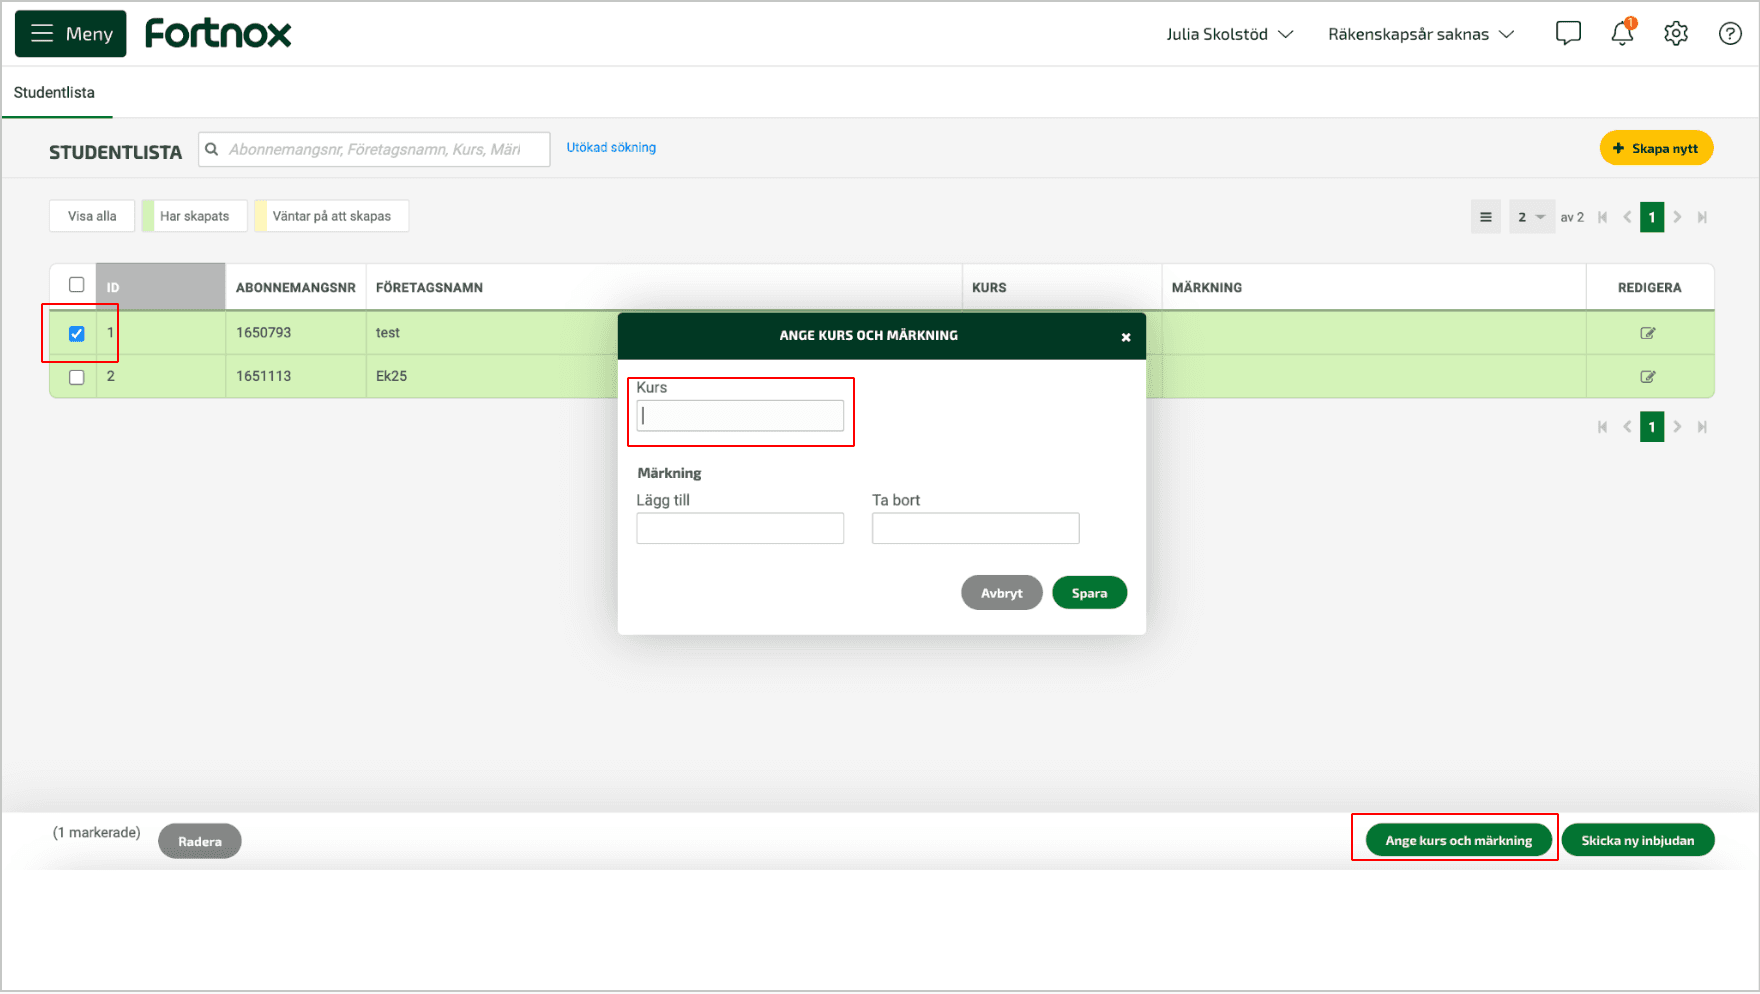Click the Radera button
The width and height of the screenshot is (1760, 994).
point(200,841)
